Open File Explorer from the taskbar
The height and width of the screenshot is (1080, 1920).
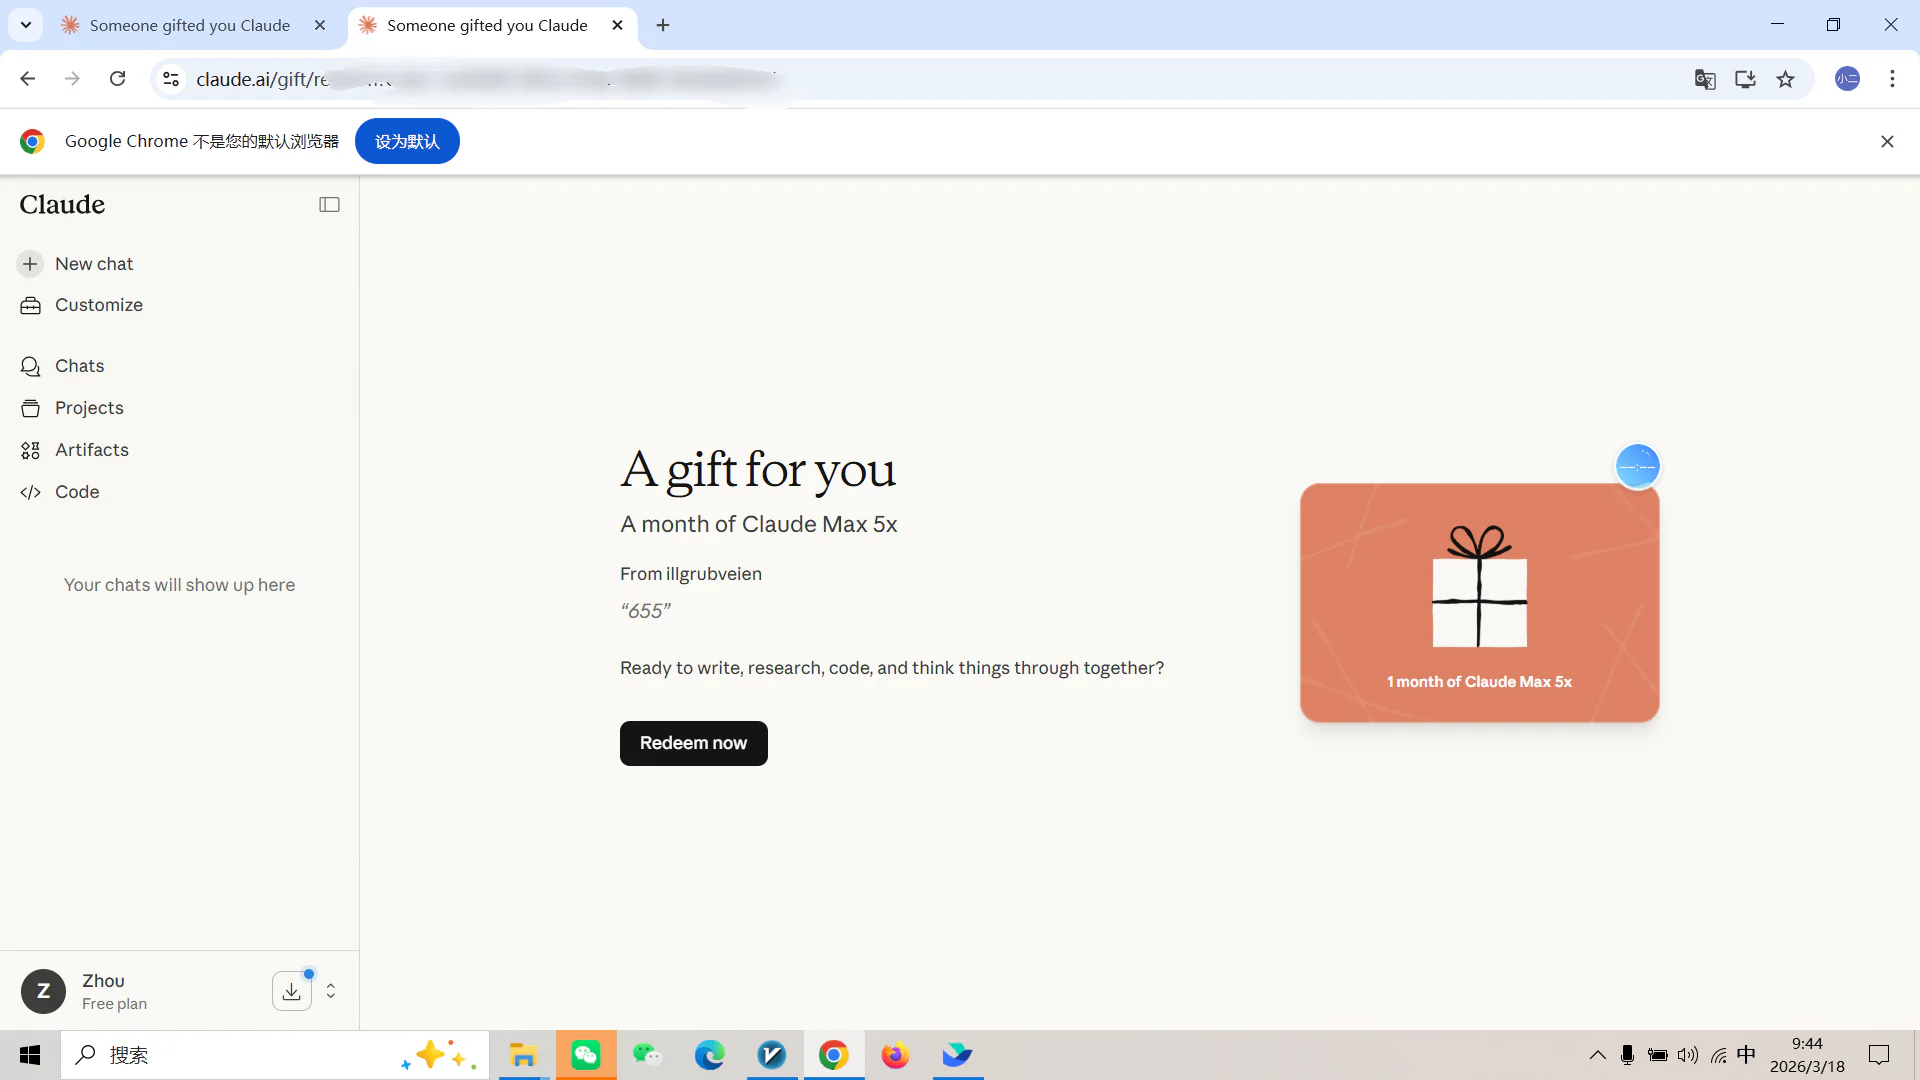click(x=523, y=1055)
